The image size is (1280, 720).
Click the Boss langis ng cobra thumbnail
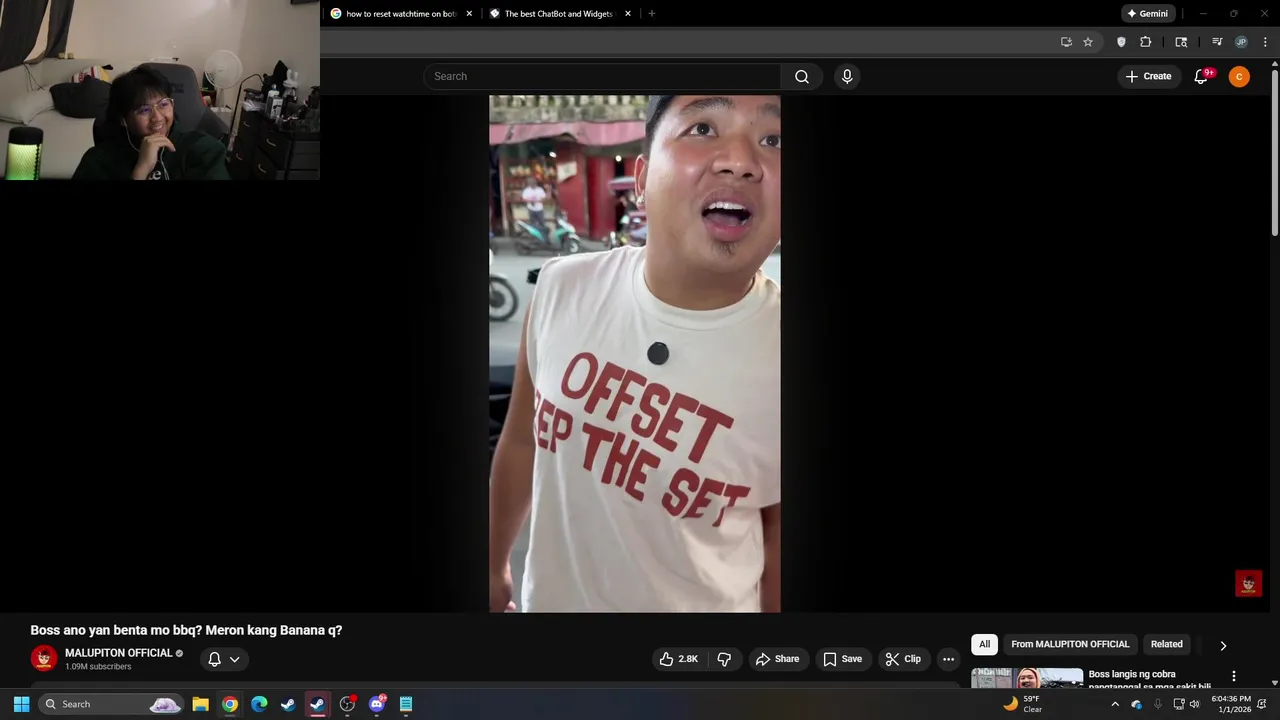(x=1027, y=678)
